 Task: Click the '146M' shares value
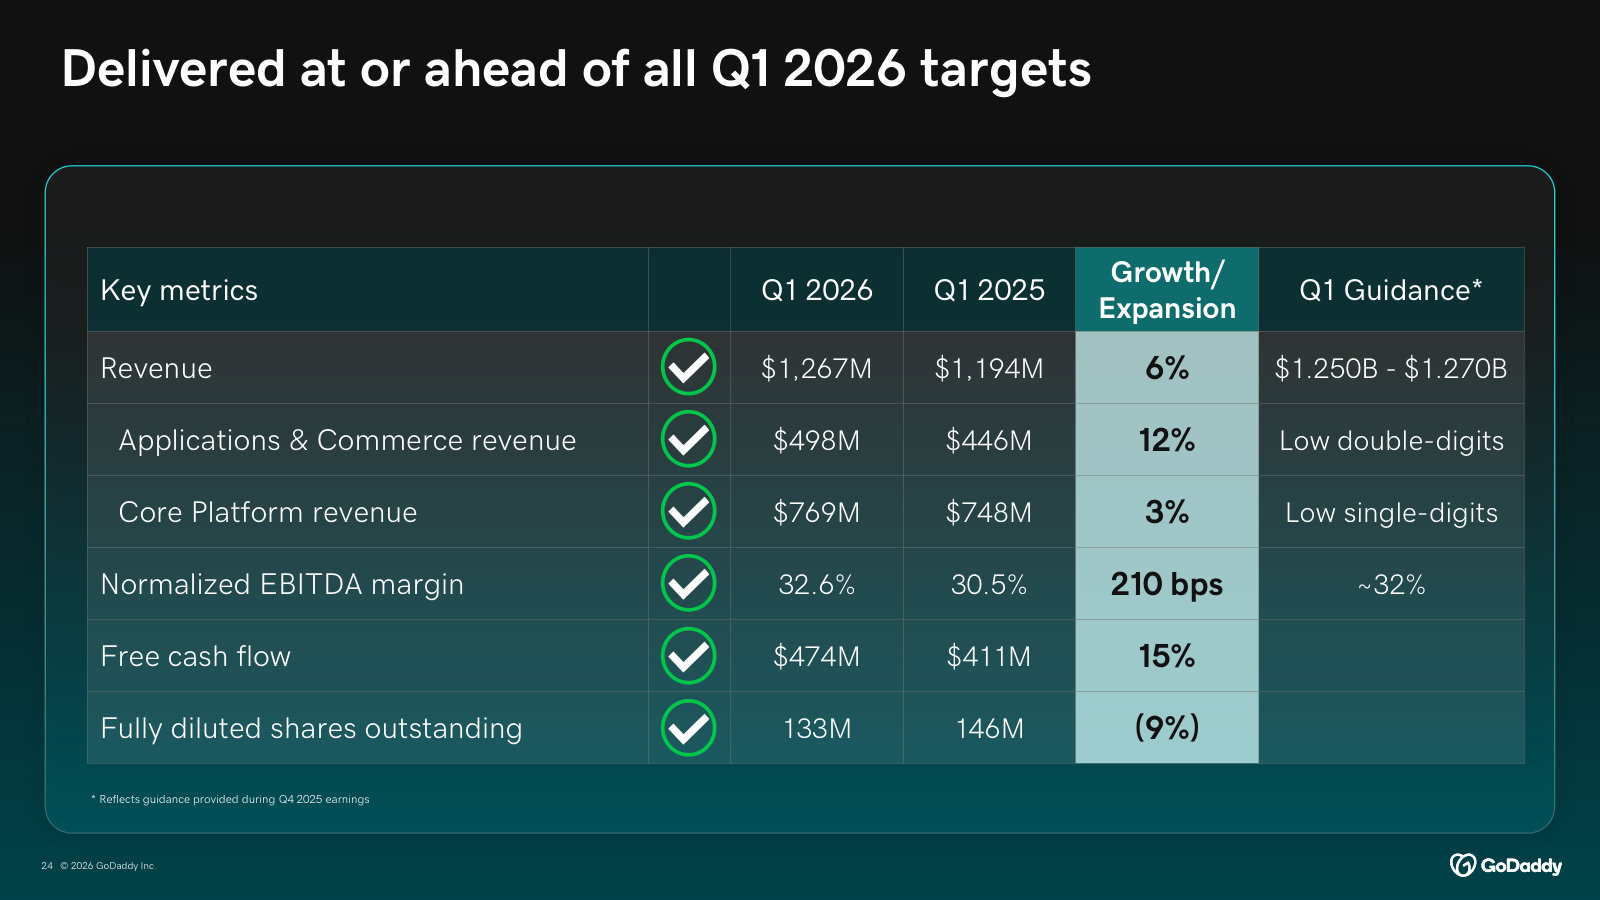(989, 728)
